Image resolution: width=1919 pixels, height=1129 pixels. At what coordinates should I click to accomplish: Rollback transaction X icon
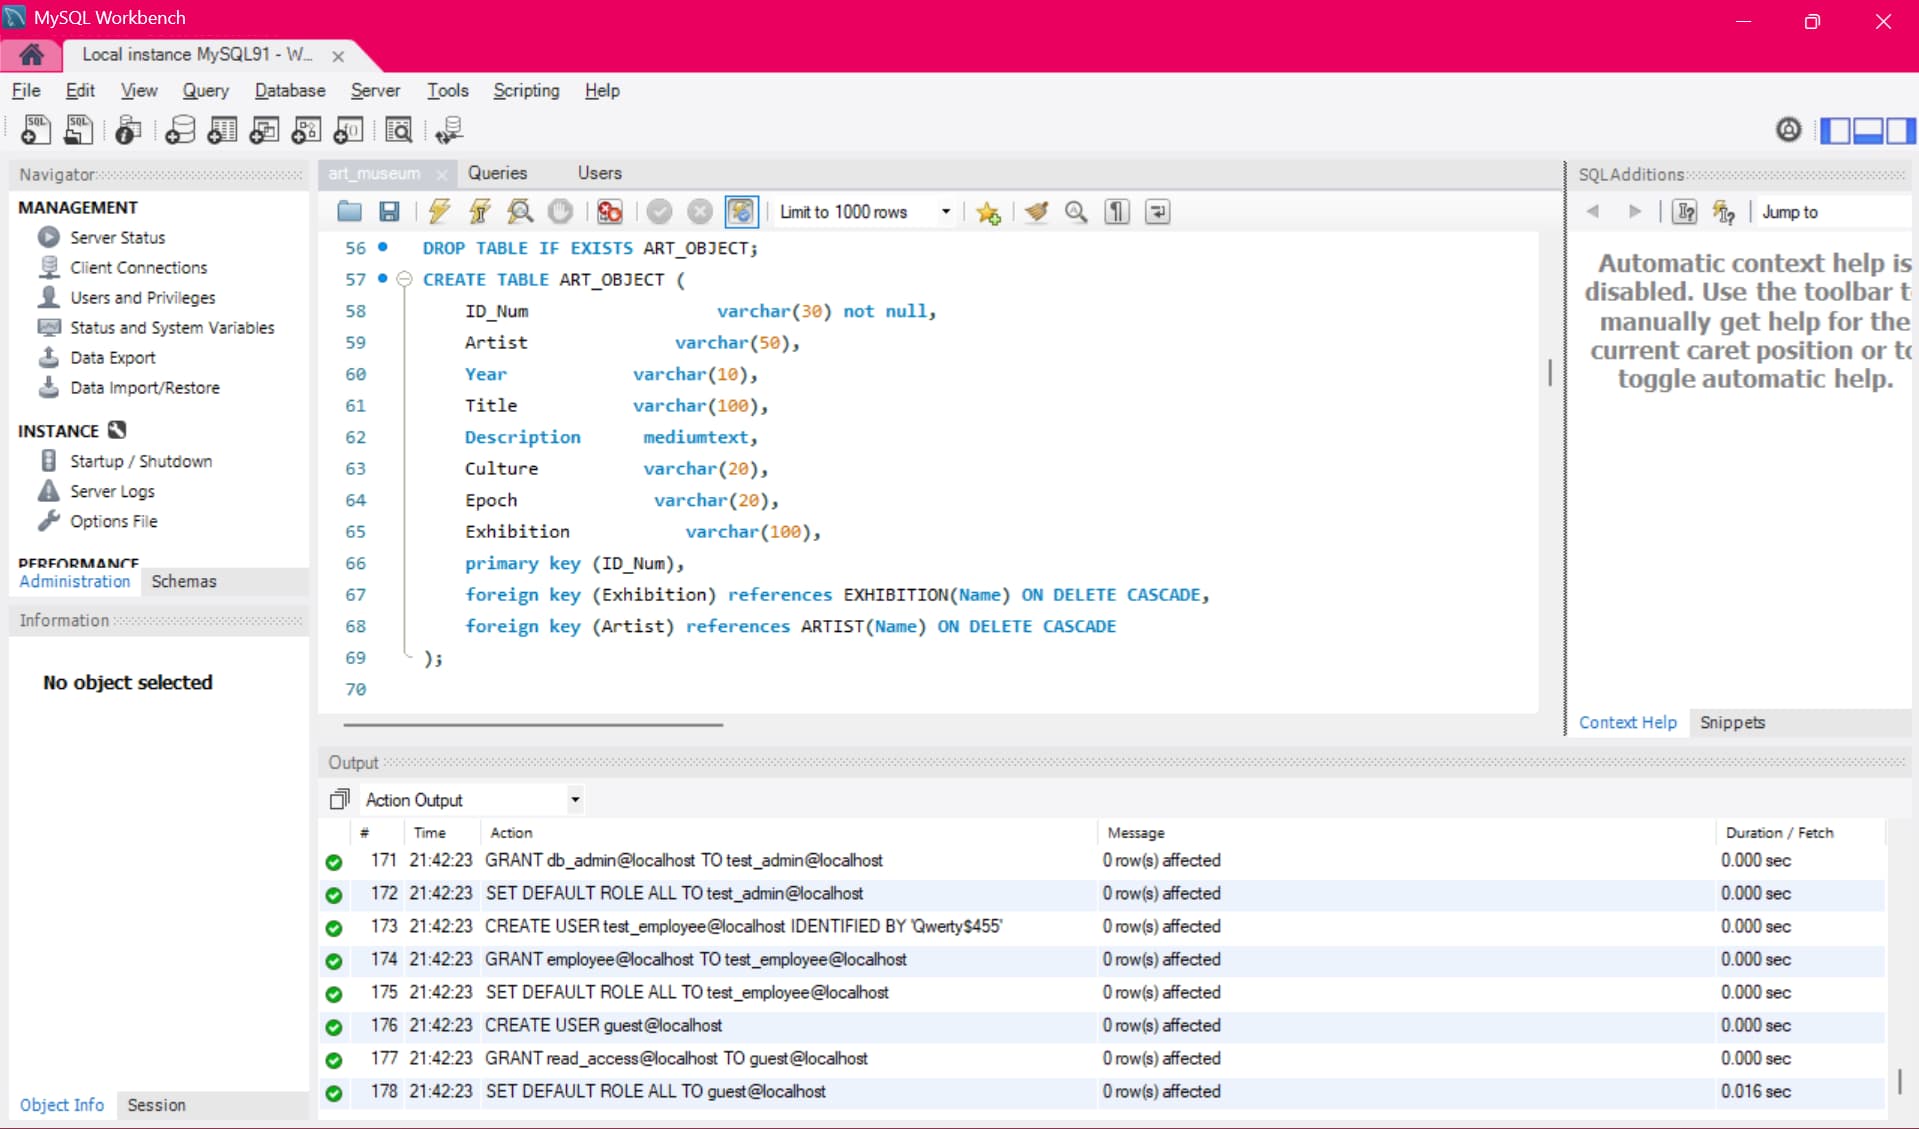pyautogui.click(x=700, y=211)
